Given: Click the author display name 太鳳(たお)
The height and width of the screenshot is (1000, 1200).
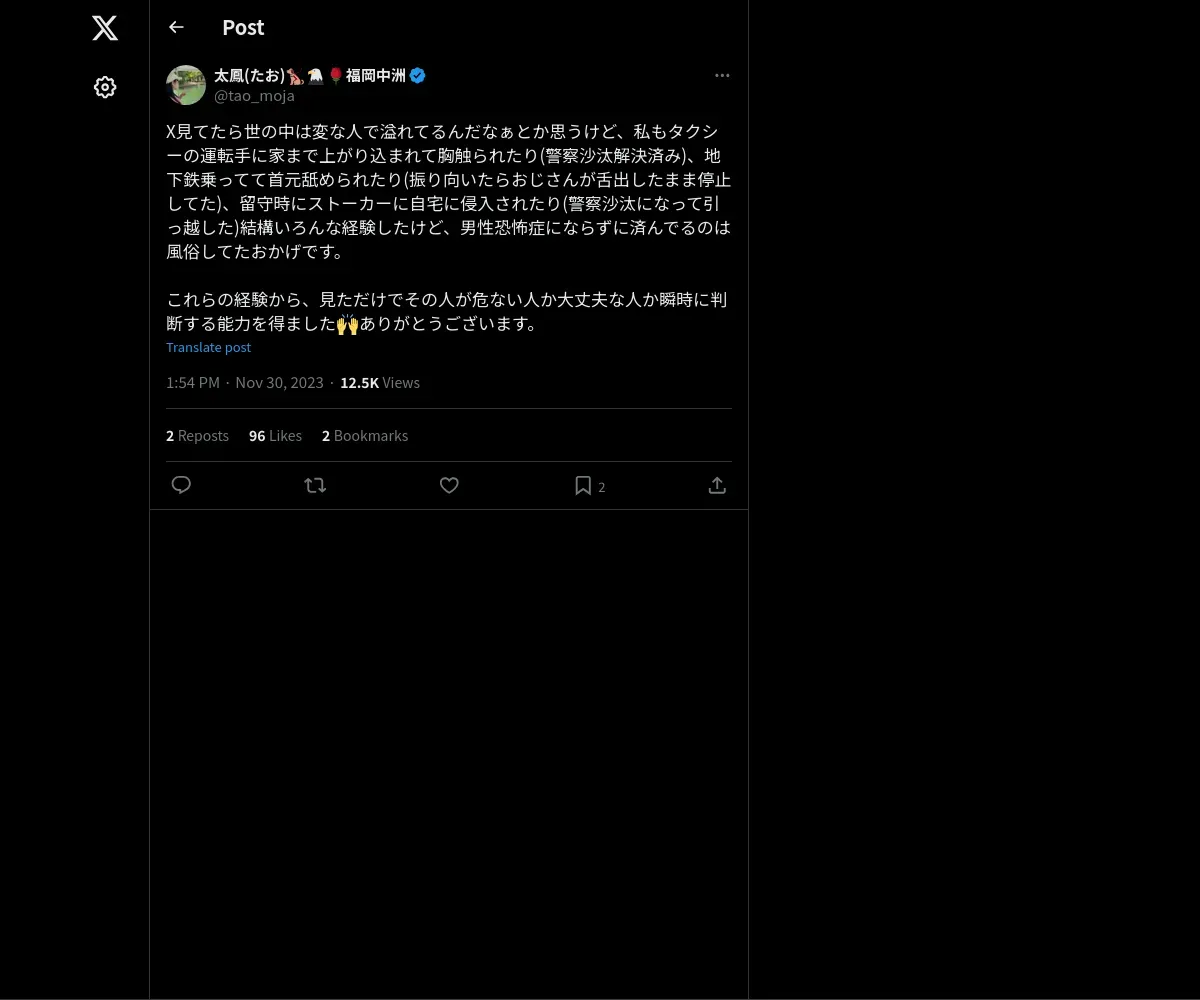Looking at the screenshot, I should click(249, 75).
